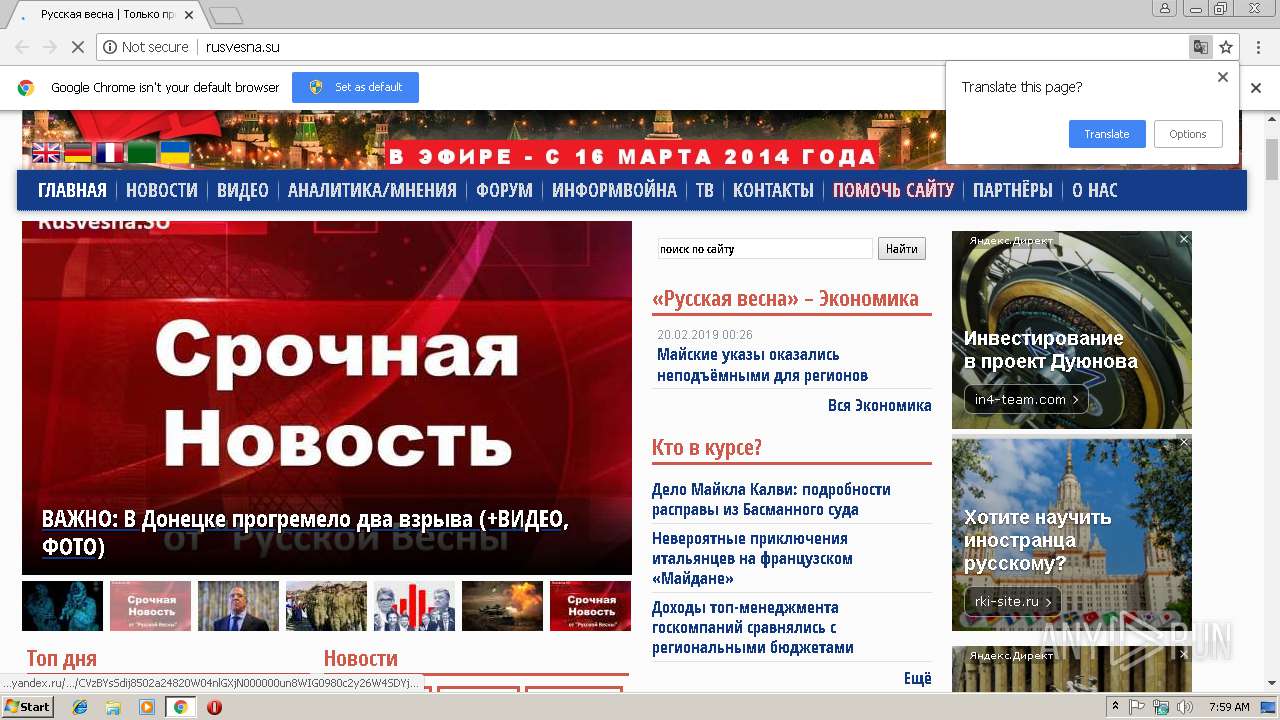Open the КОНТАКТЫ page
The width and height of the screenshot is (1280, 720).
[773, 190]
